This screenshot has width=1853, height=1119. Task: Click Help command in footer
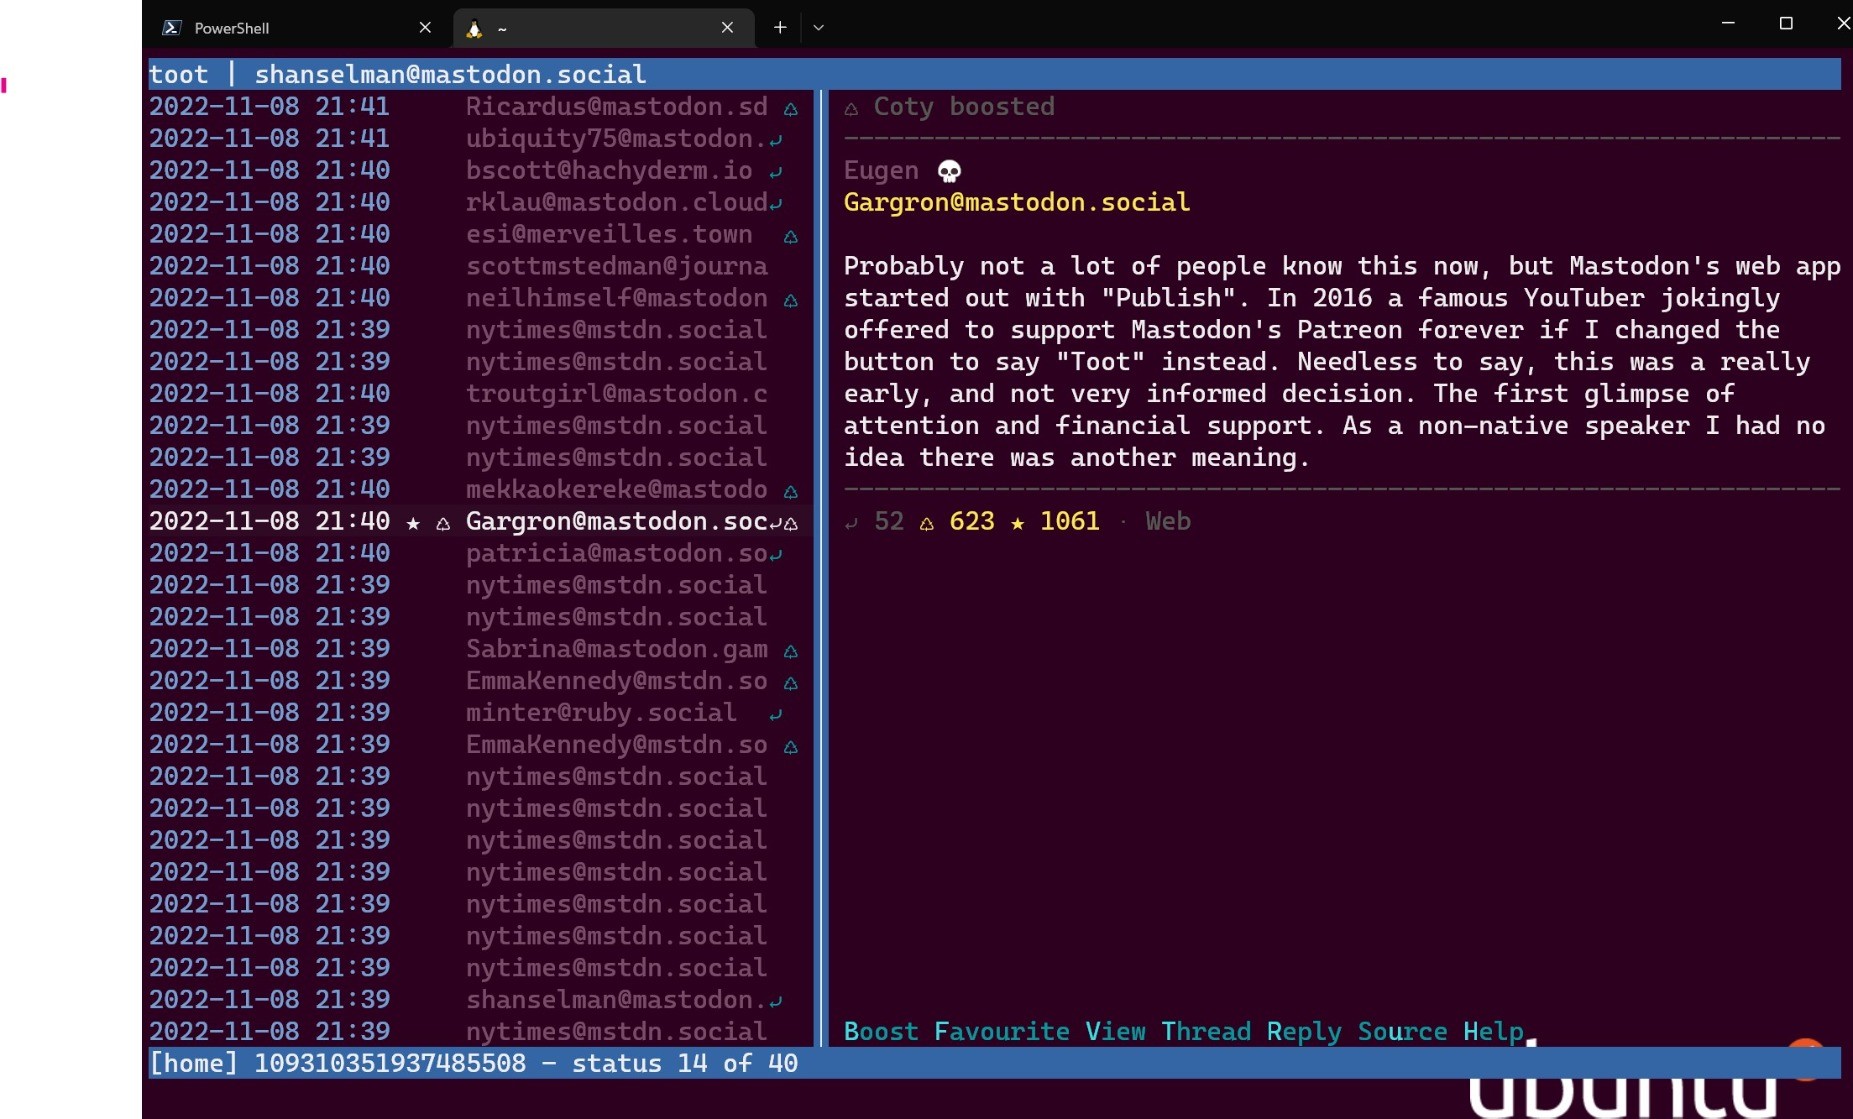(1493, 1031)
